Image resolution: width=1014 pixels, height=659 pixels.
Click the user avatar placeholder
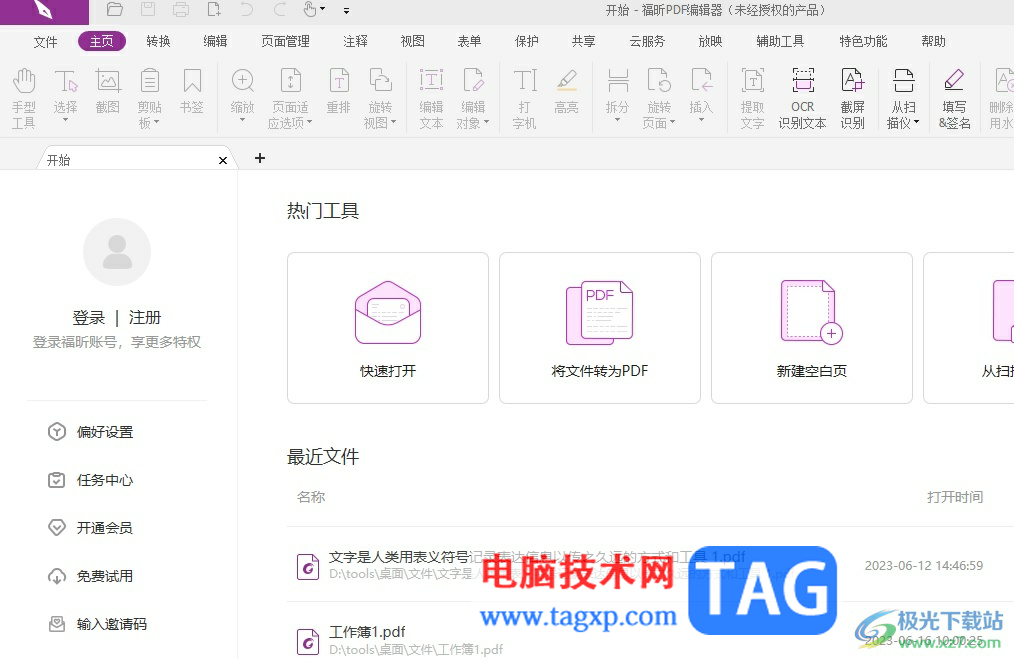[x=117, y=252]
